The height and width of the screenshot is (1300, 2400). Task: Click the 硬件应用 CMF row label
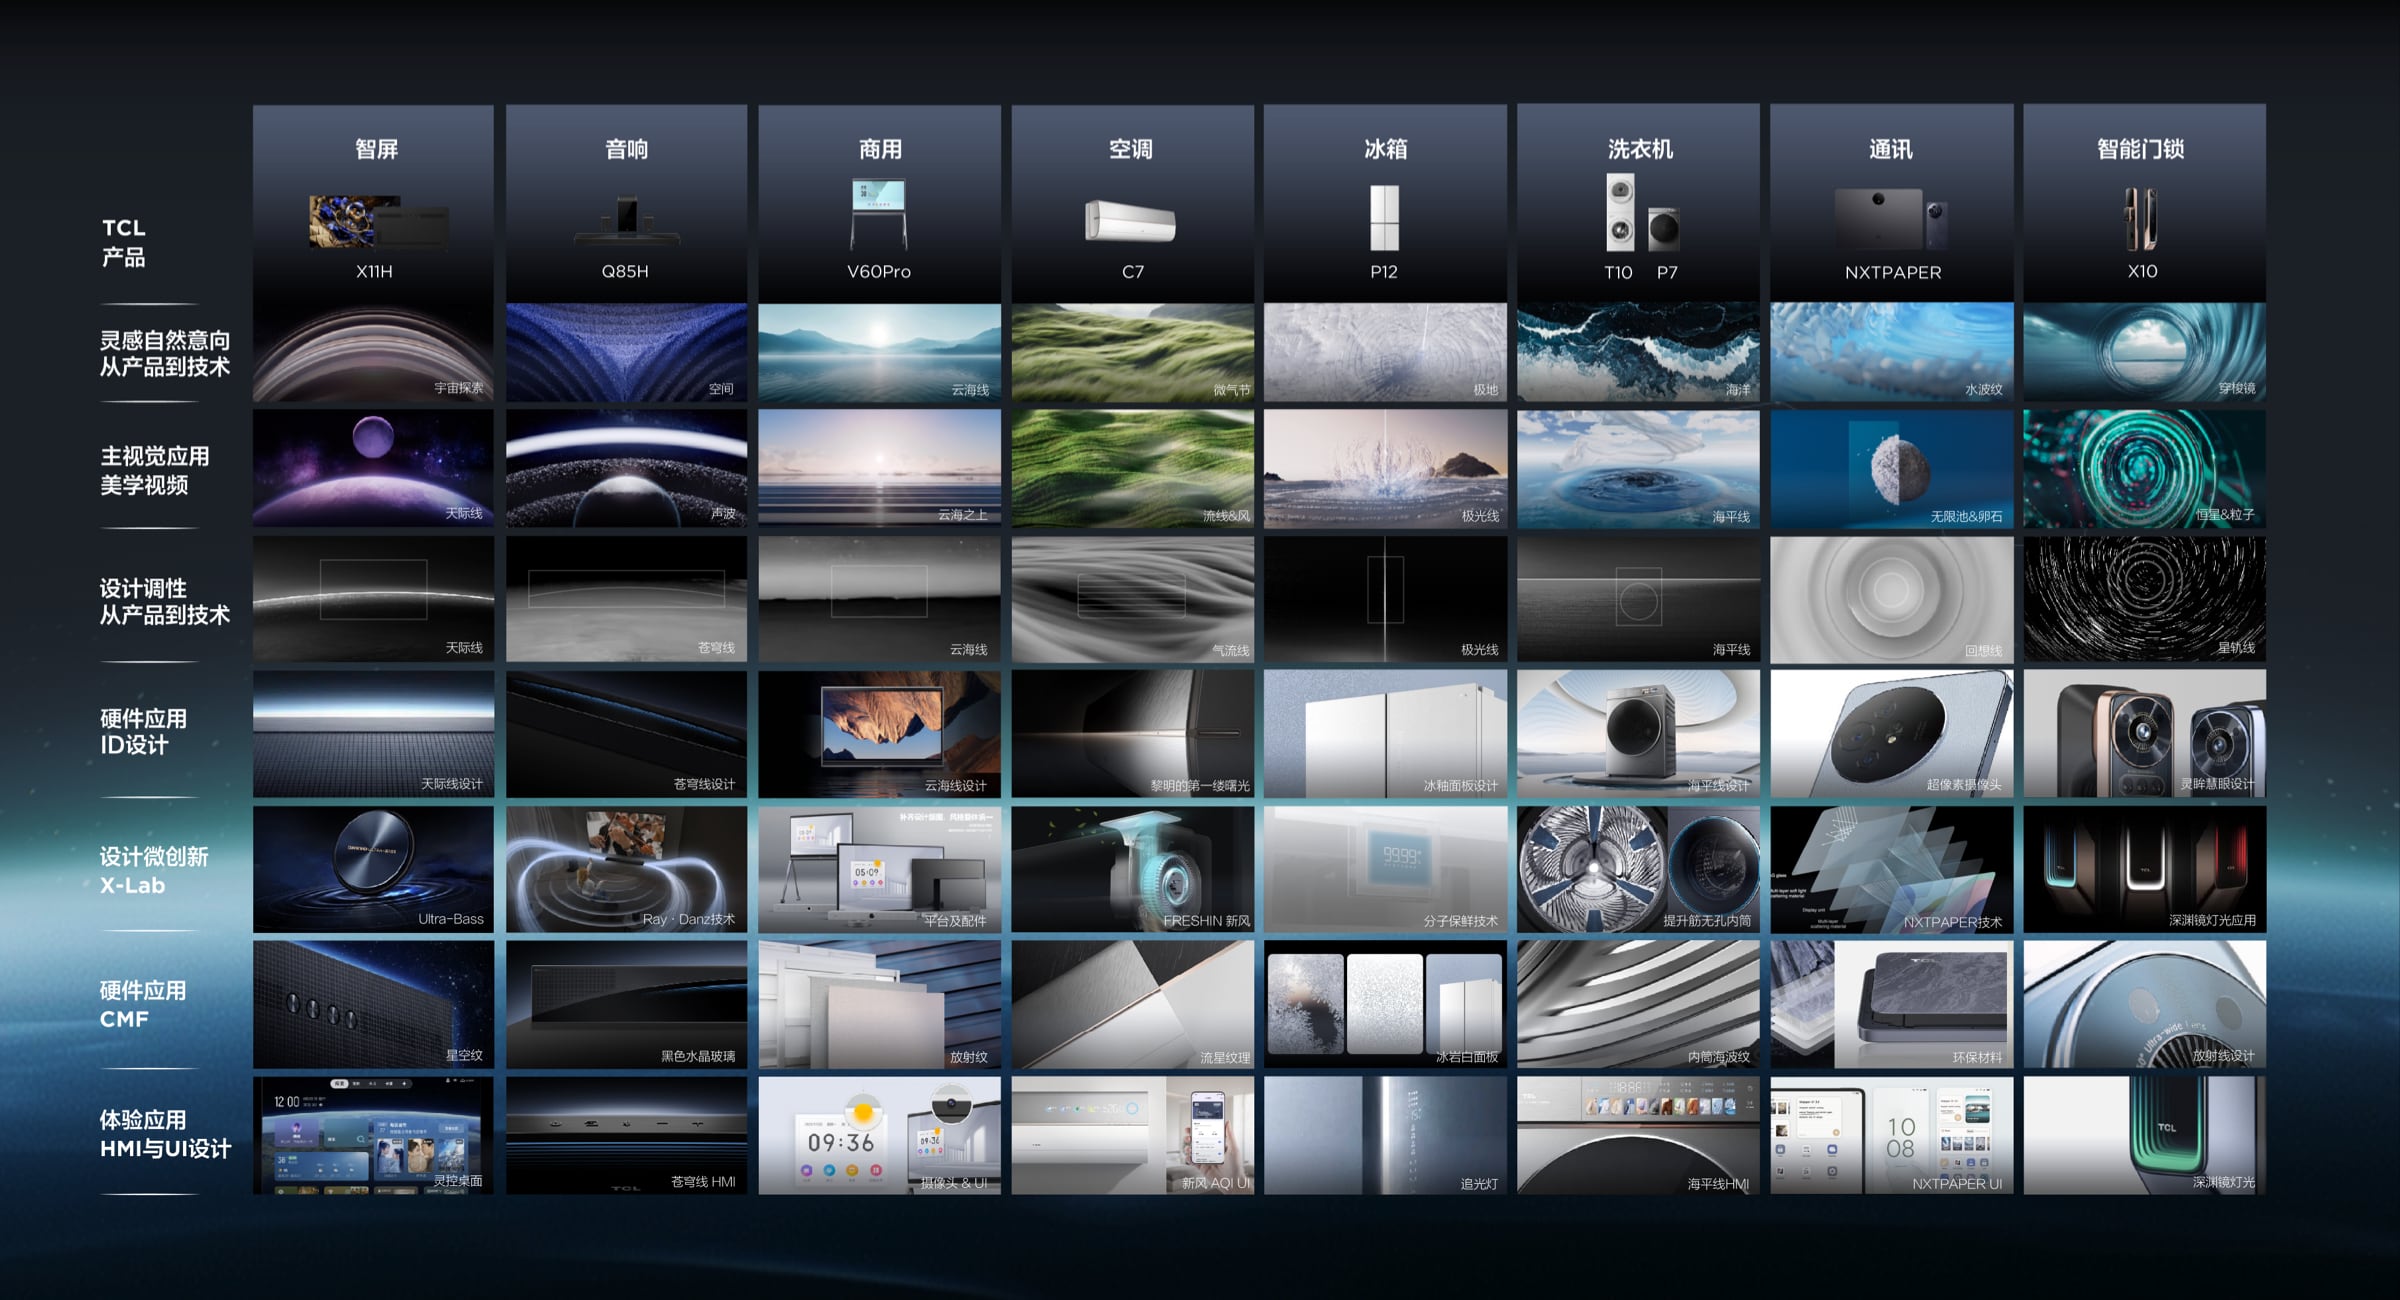click(x=142, y=1004)
